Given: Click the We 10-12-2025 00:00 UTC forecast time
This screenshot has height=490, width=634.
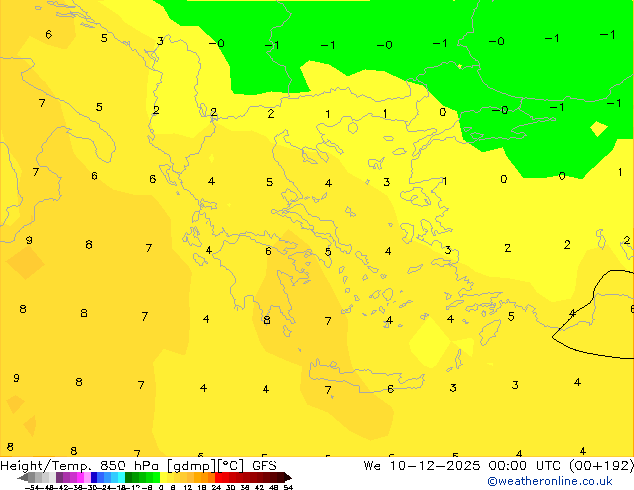Looking at the screenshot, I should pyautogui.click(x=462, y=466).
